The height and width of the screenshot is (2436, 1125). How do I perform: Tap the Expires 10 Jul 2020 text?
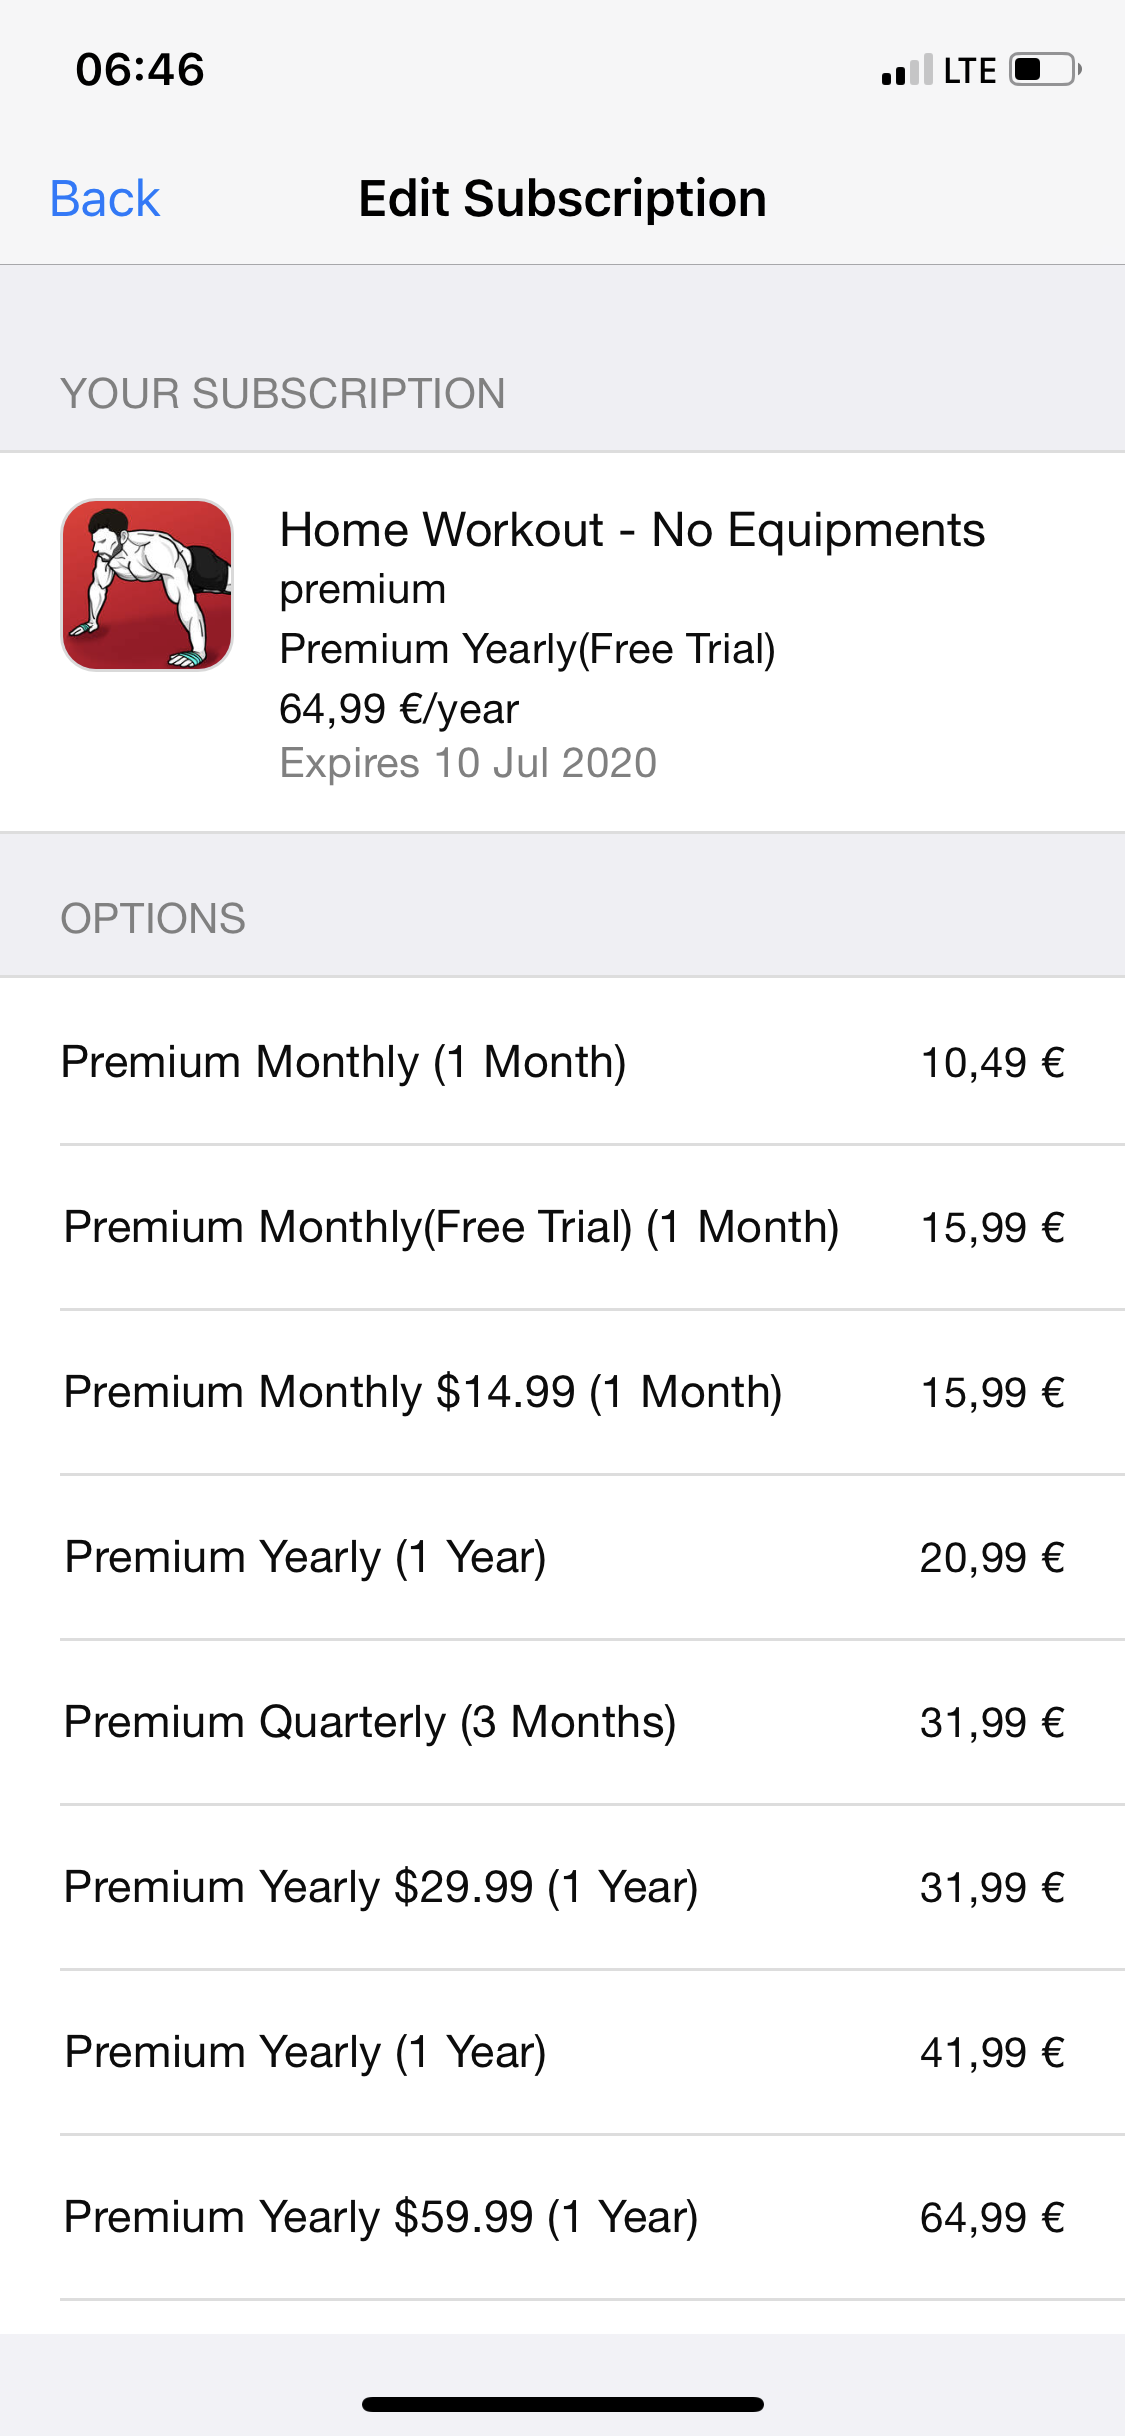468,763
